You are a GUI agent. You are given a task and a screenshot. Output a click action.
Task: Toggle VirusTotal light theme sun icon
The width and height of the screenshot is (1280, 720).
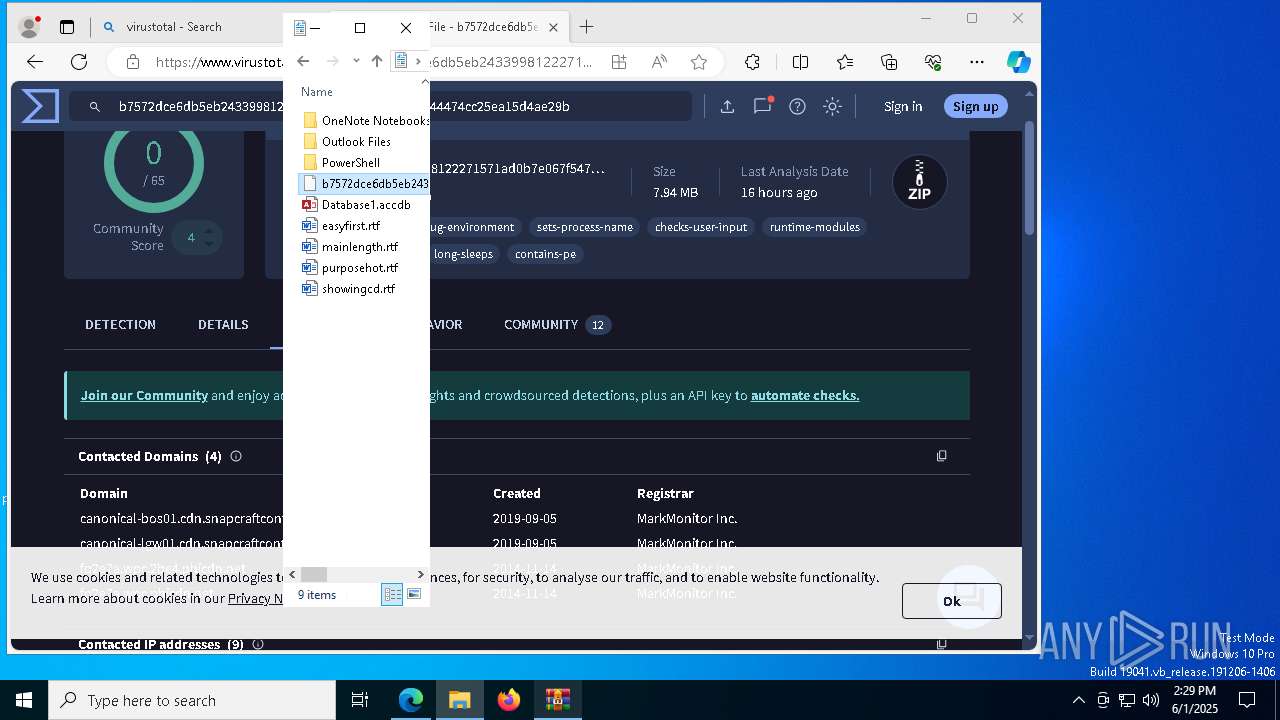[x=832, y=106]
